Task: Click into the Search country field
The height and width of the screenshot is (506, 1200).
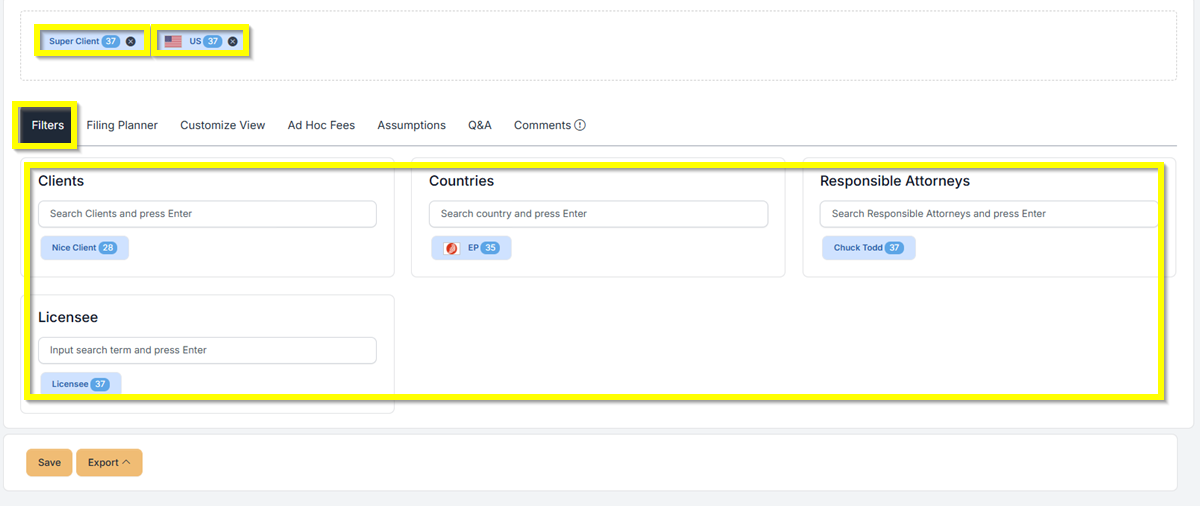Action: tap(598, 214)
